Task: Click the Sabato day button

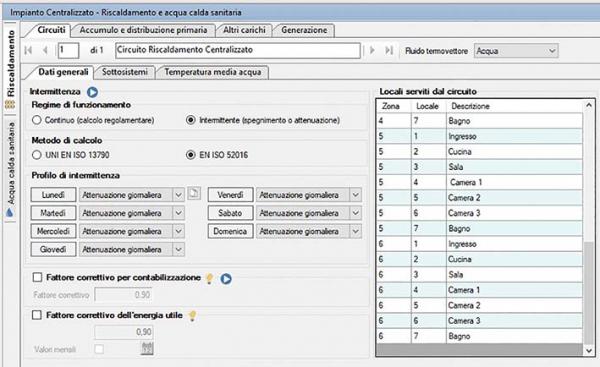Action: tap(230, 213)
